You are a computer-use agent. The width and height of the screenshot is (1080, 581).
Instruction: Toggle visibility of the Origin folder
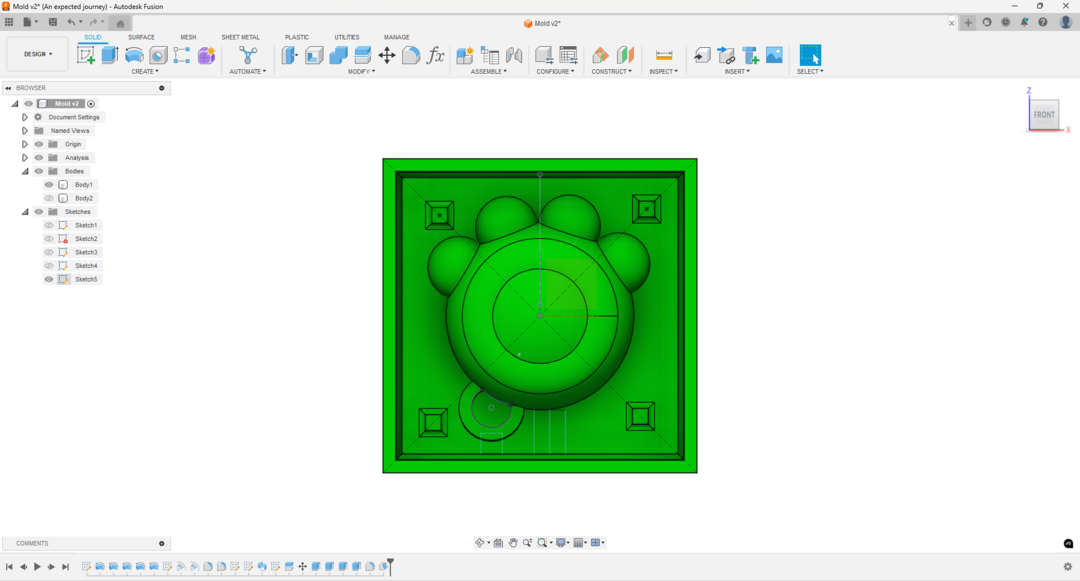click(39, 144)
